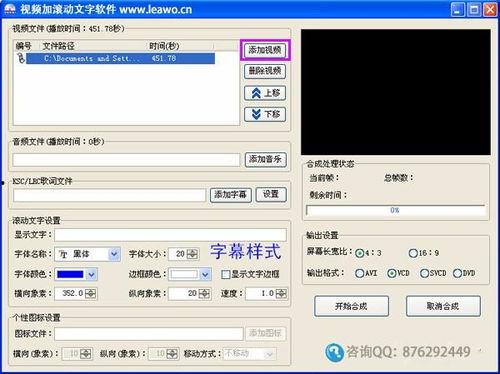Cancel synthesis with 取消合成 button

pyautogui.click(x=443, y=306)
